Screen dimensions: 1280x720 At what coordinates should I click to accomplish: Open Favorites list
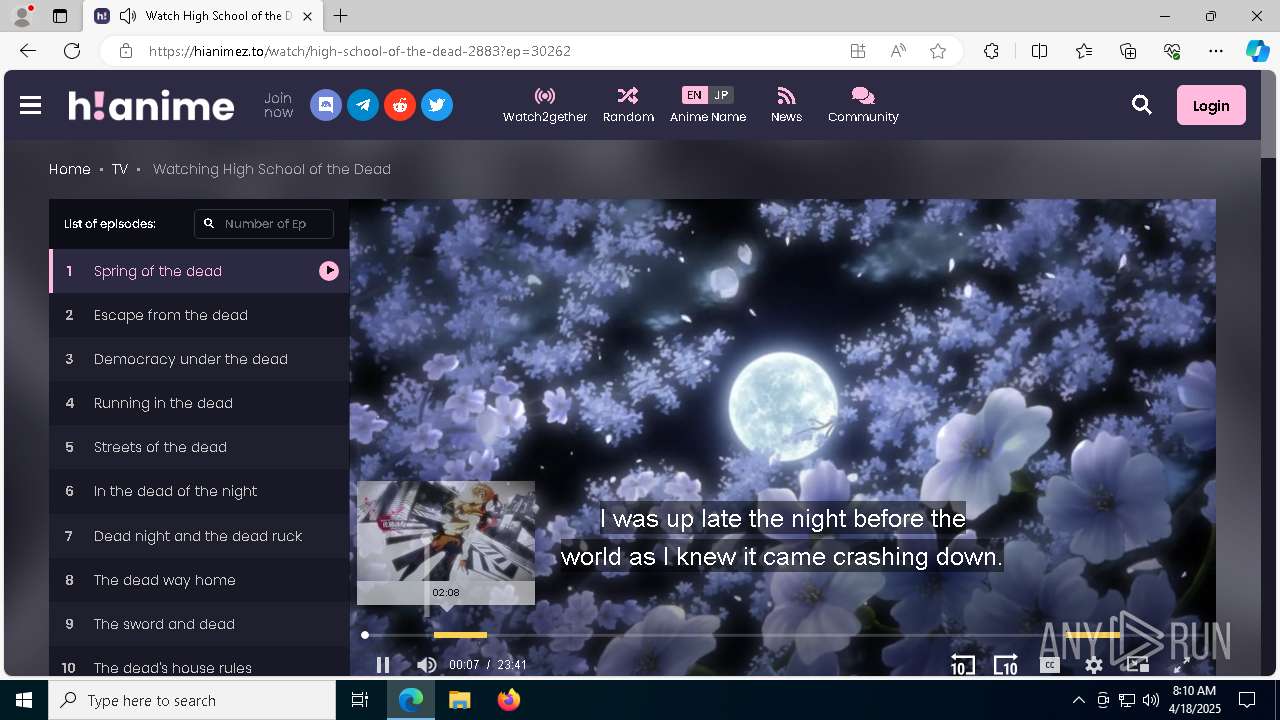pyautogui.click(x=1084, y=51)
